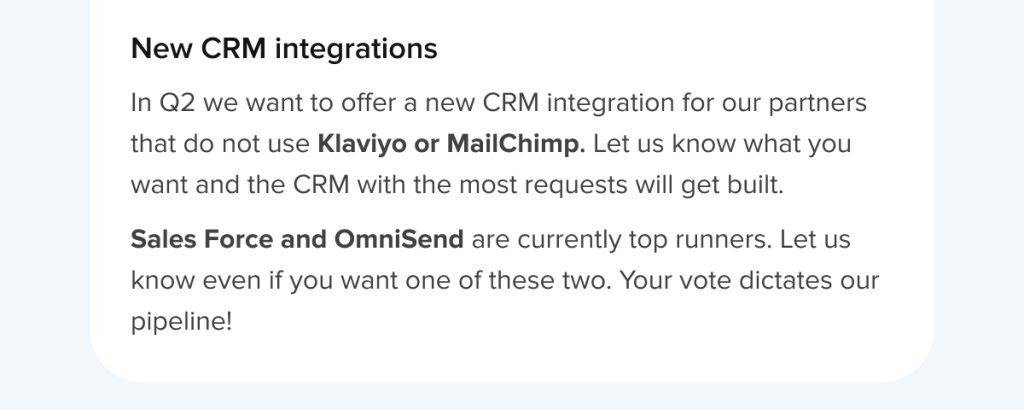Click the word "pipeline!" at paragraph end
The width and height of the screenshot is (1024, 410).
pyautogui.click(x=182, y=321)
